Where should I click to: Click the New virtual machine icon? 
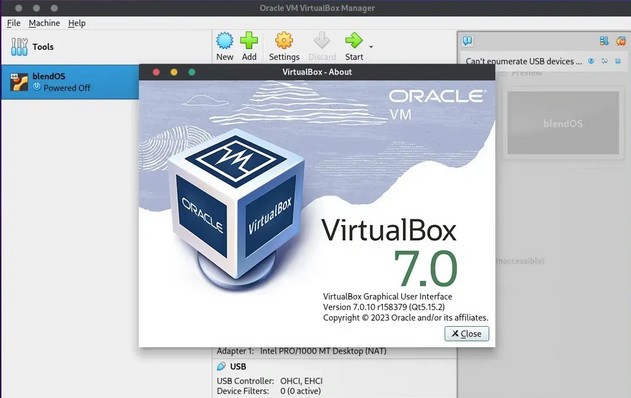pos(225,41)
